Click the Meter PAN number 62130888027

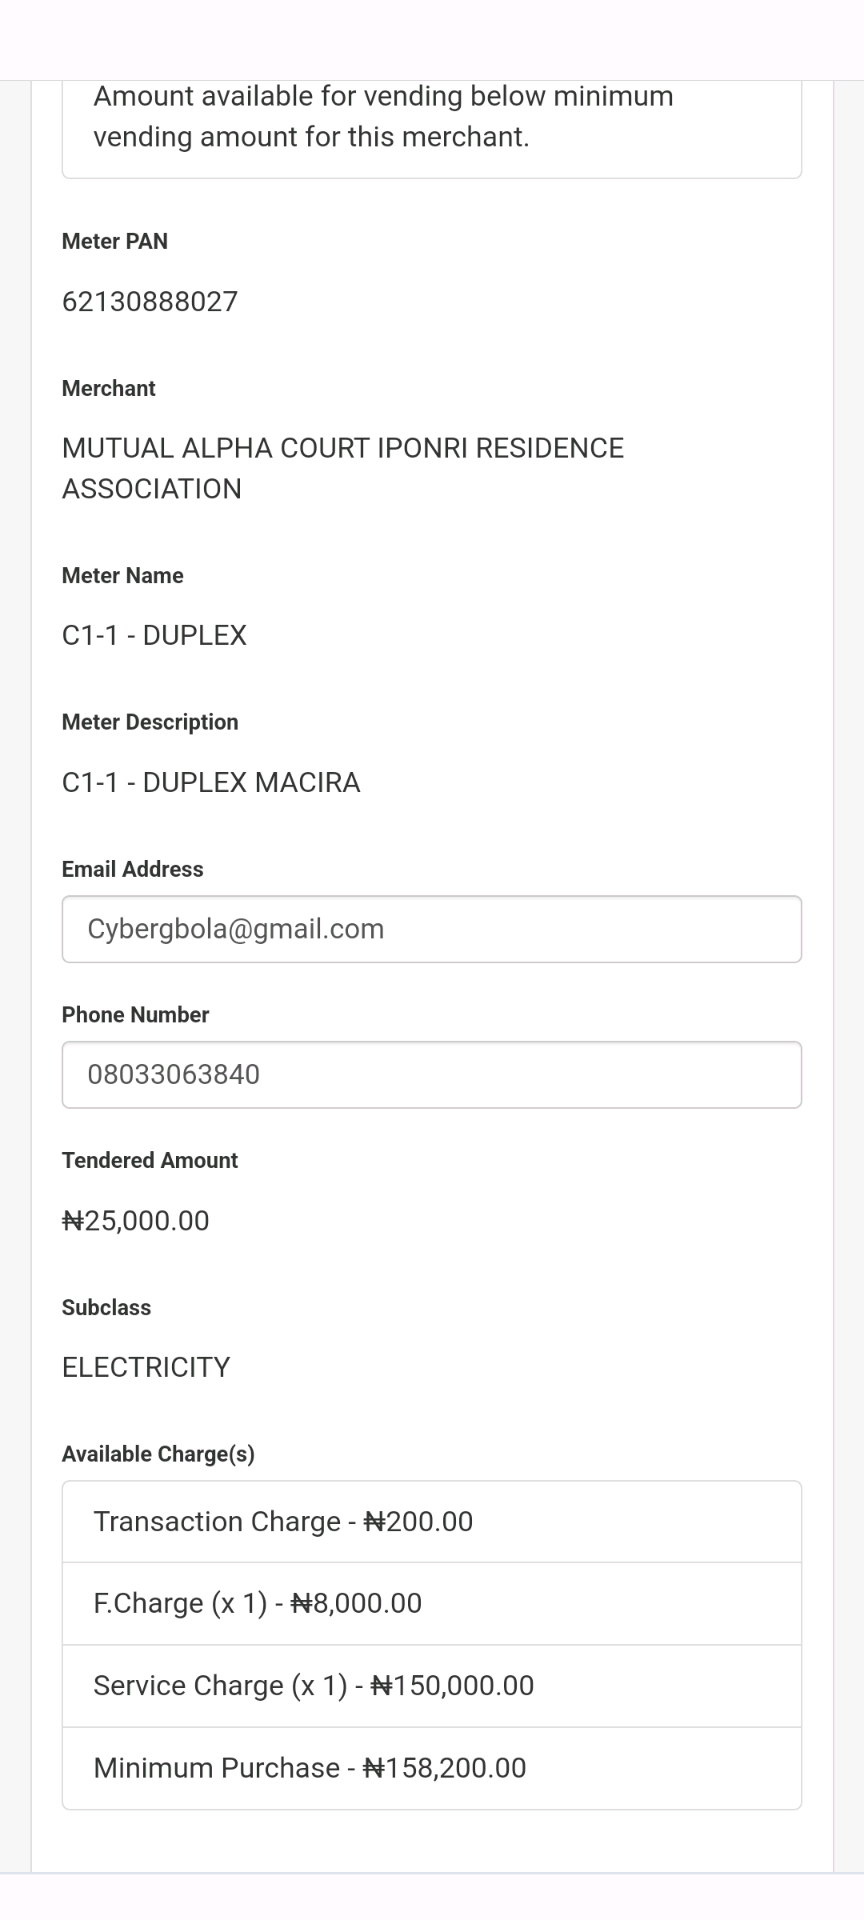(x=150, y=302)
